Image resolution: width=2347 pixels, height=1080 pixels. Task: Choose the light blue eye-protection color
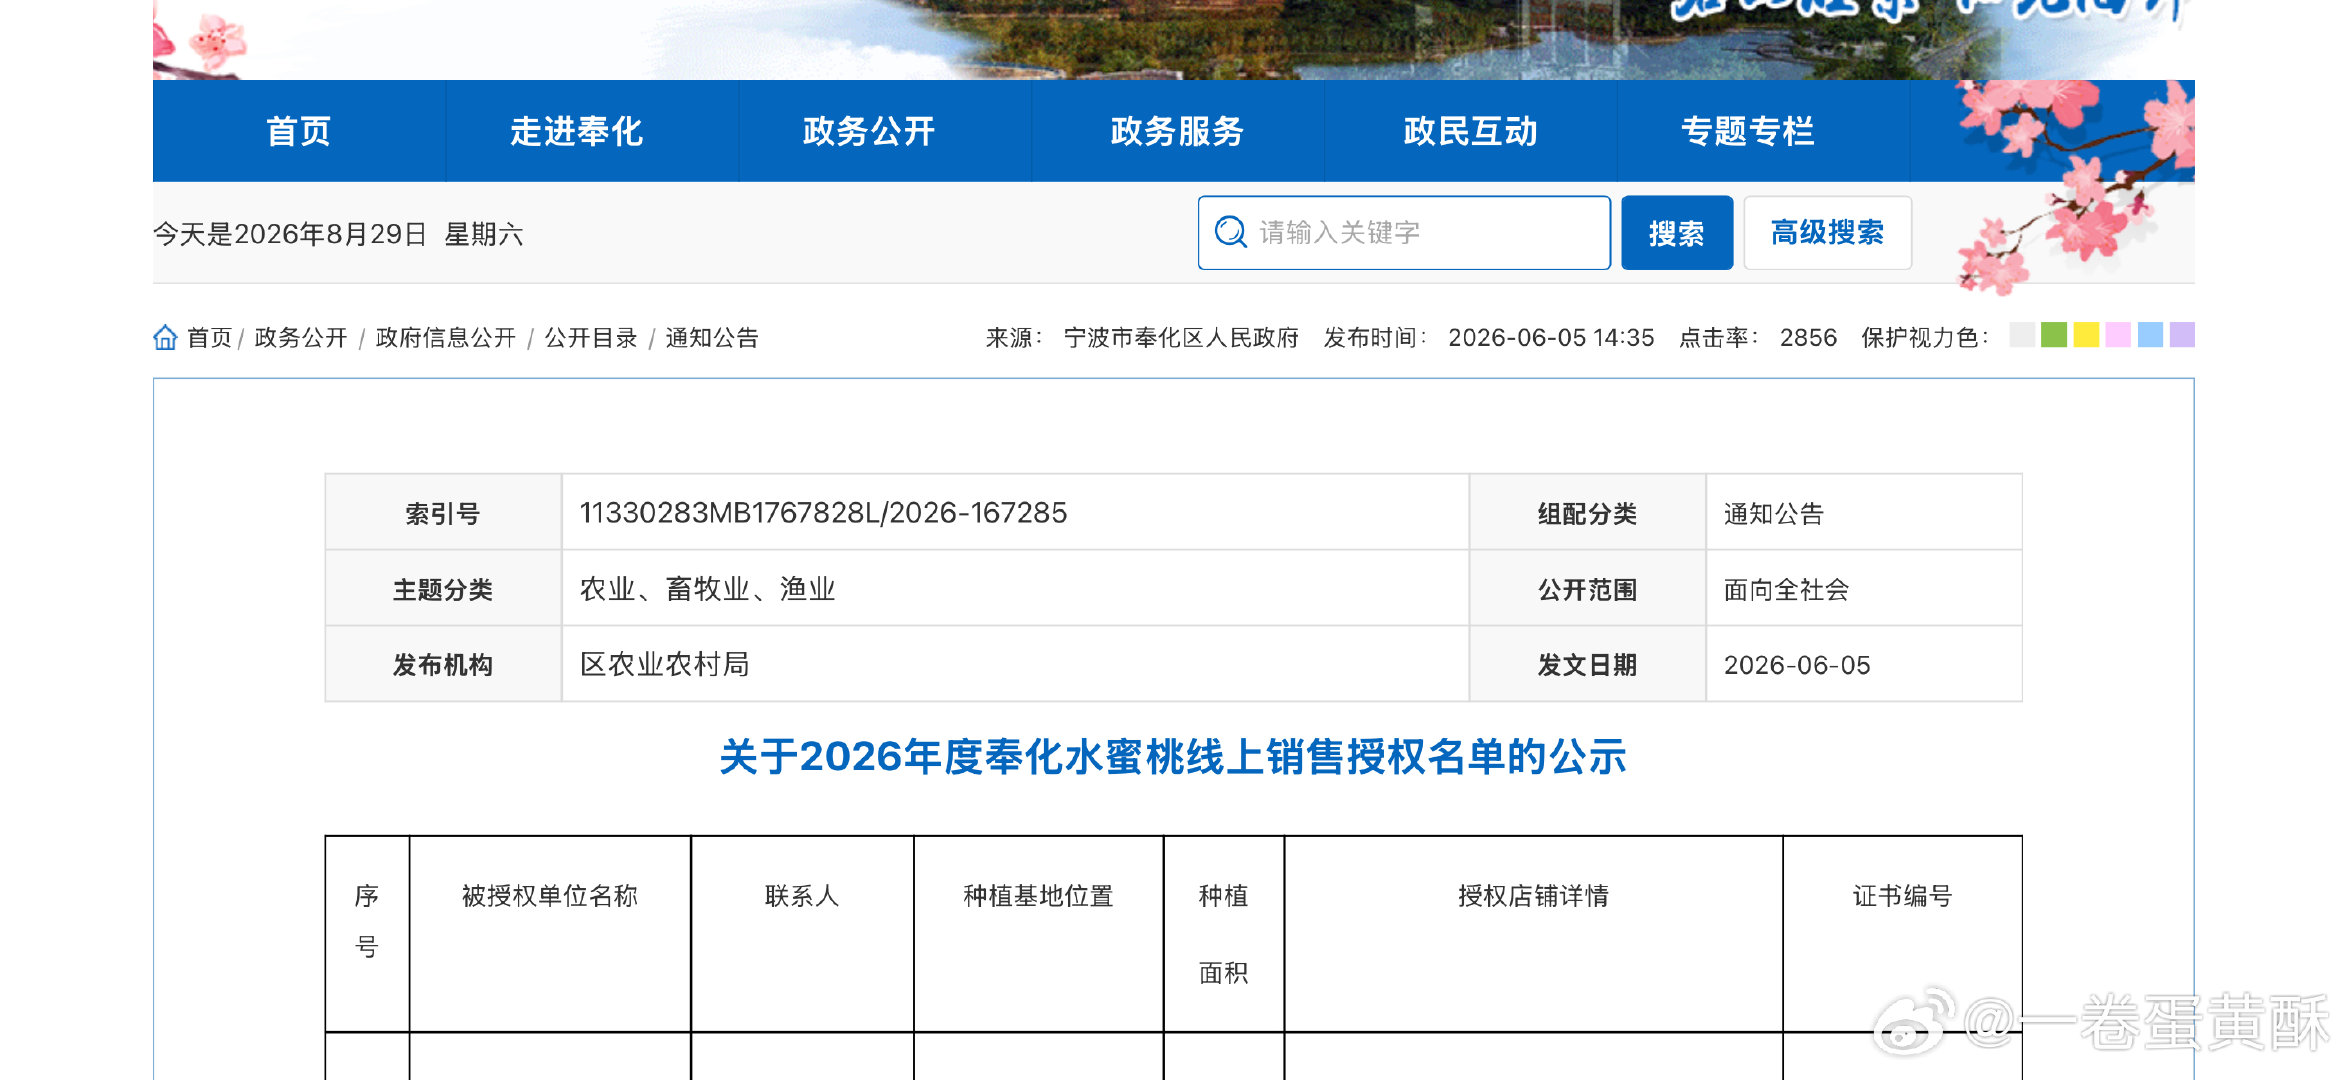tap(2150, 335)
